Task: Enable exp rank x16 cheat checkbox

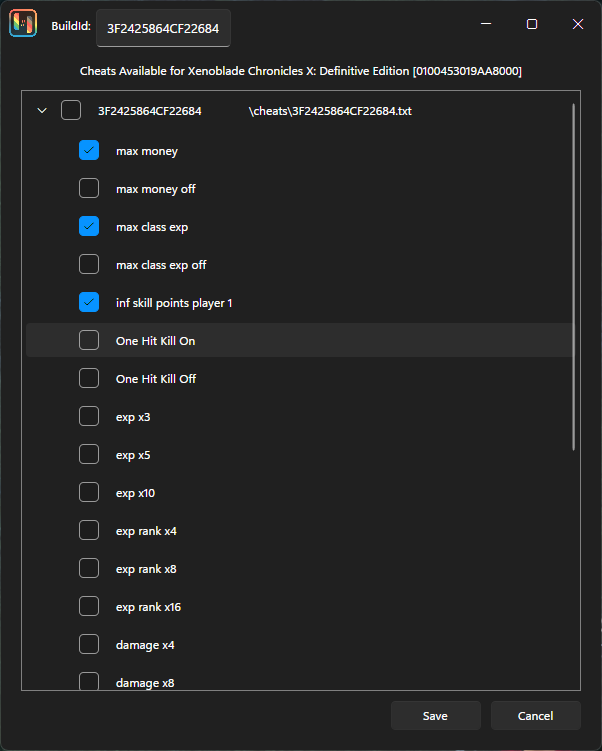Action: click(x=89, y=606)
